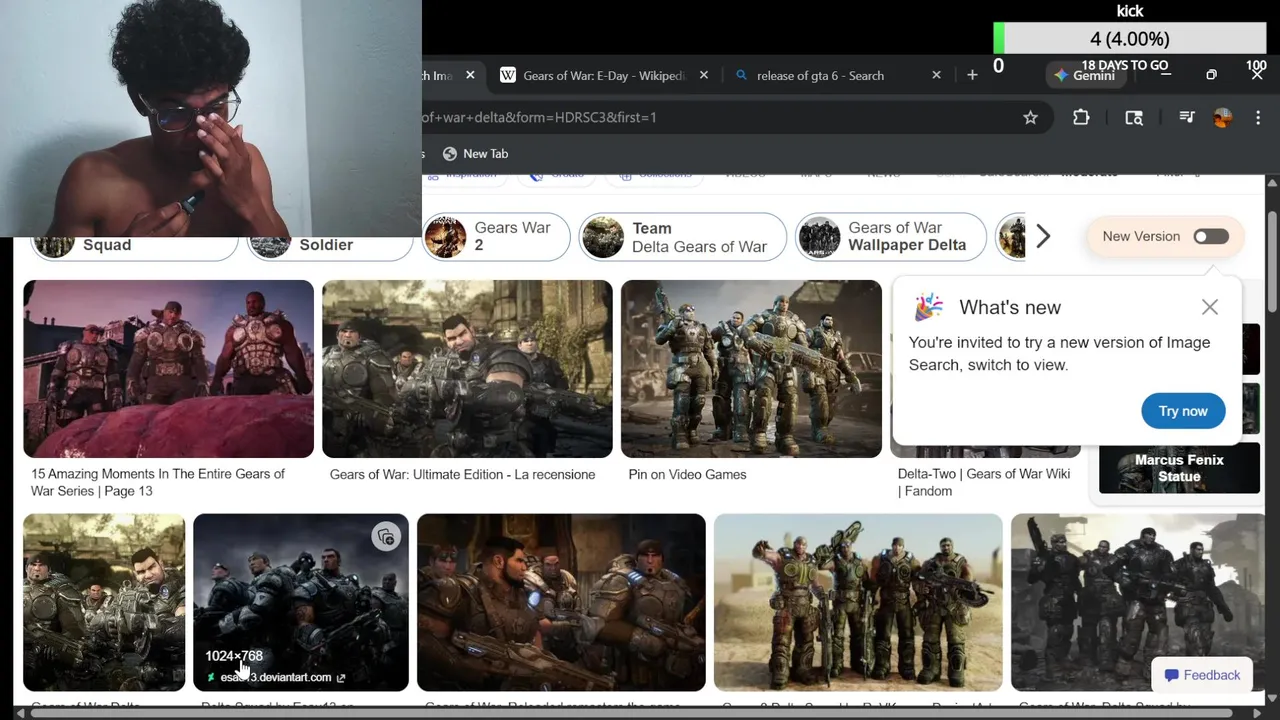Click the Gemini button in the tab strip
The height and width of the screenshot is (720, 1280).
(1086, 75)
